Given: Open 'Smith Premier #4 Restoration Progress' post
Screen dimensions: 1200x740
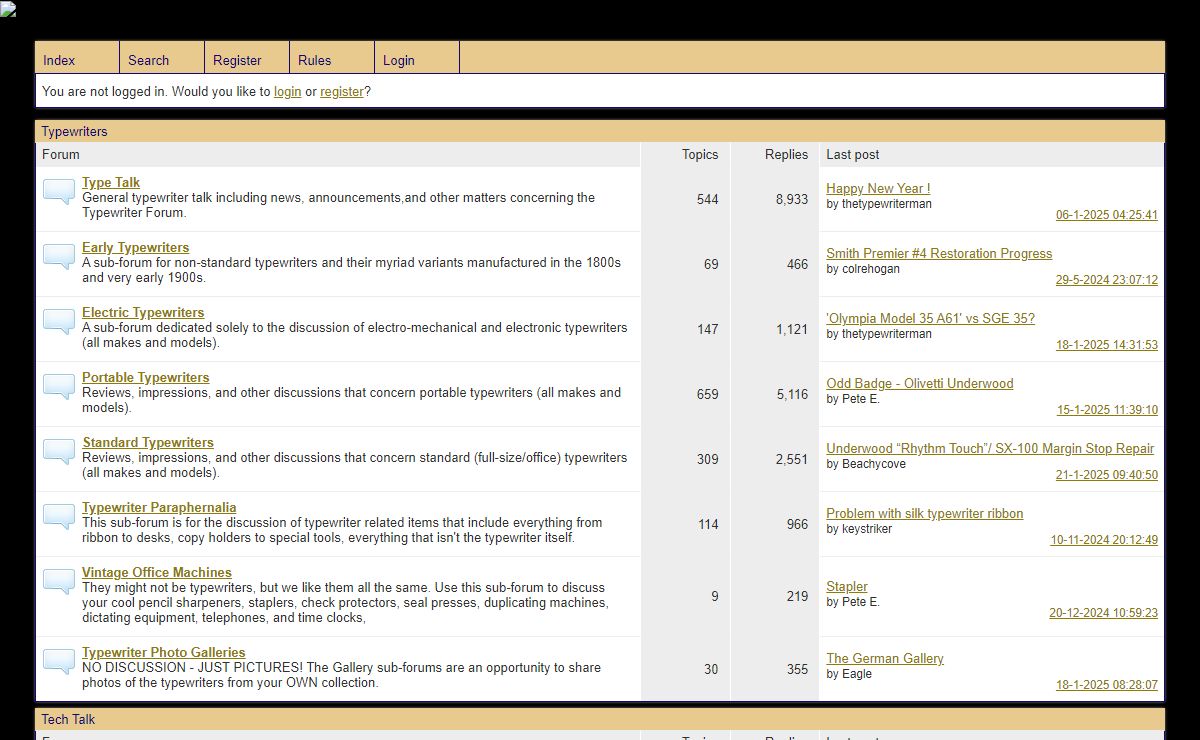Looking at the screenshot, I should (x=939, y=253).
